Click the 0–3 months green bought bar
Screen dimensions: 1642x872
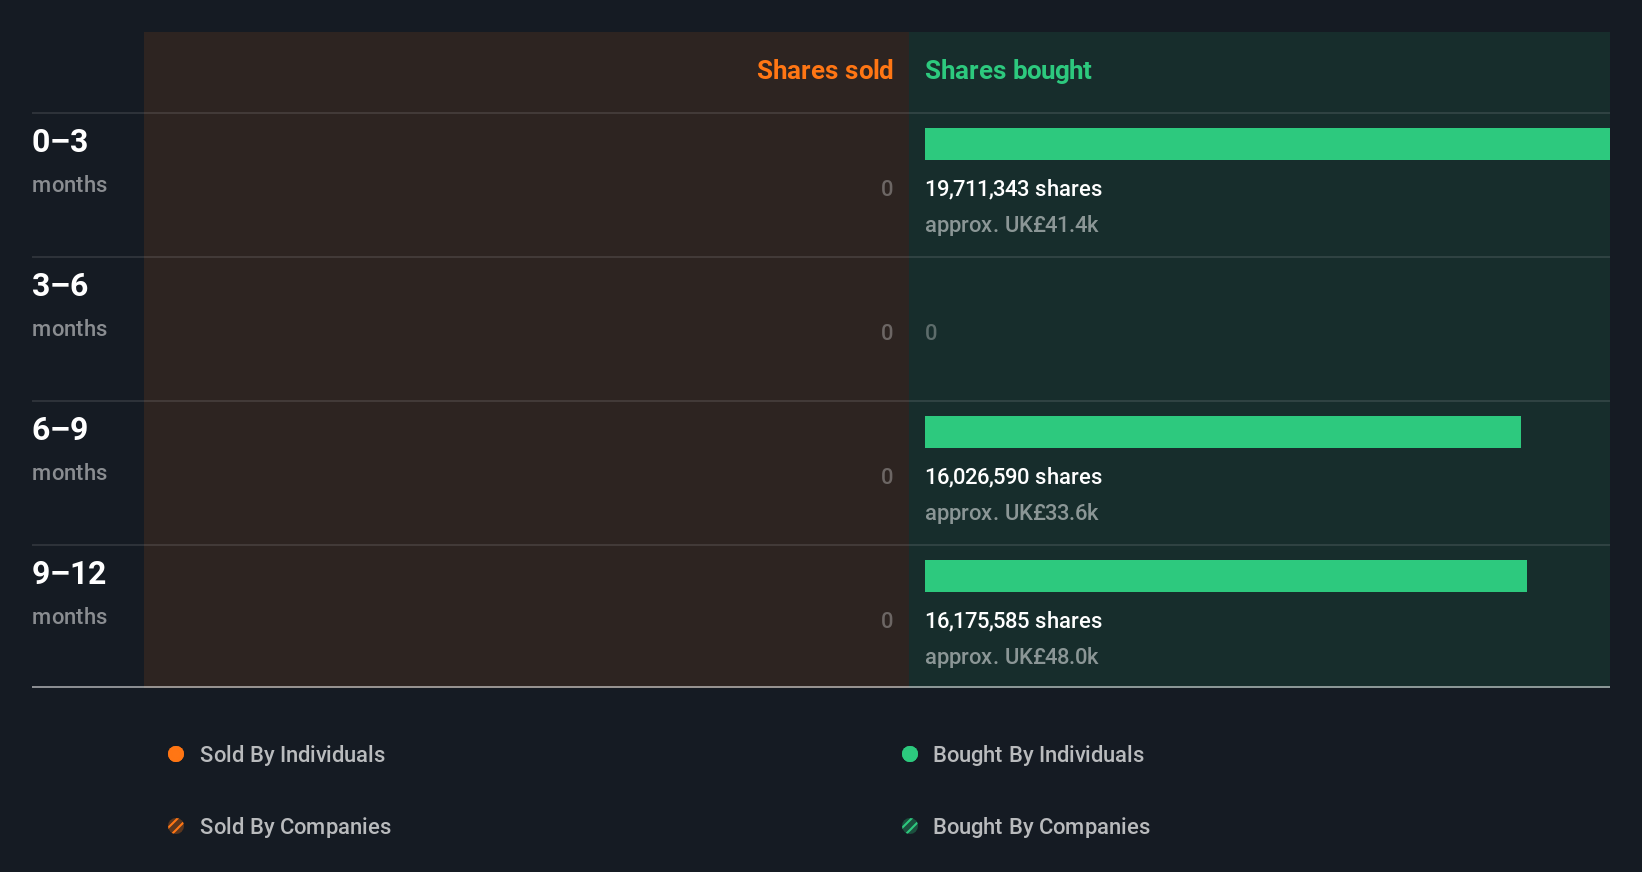(1267, 144)
